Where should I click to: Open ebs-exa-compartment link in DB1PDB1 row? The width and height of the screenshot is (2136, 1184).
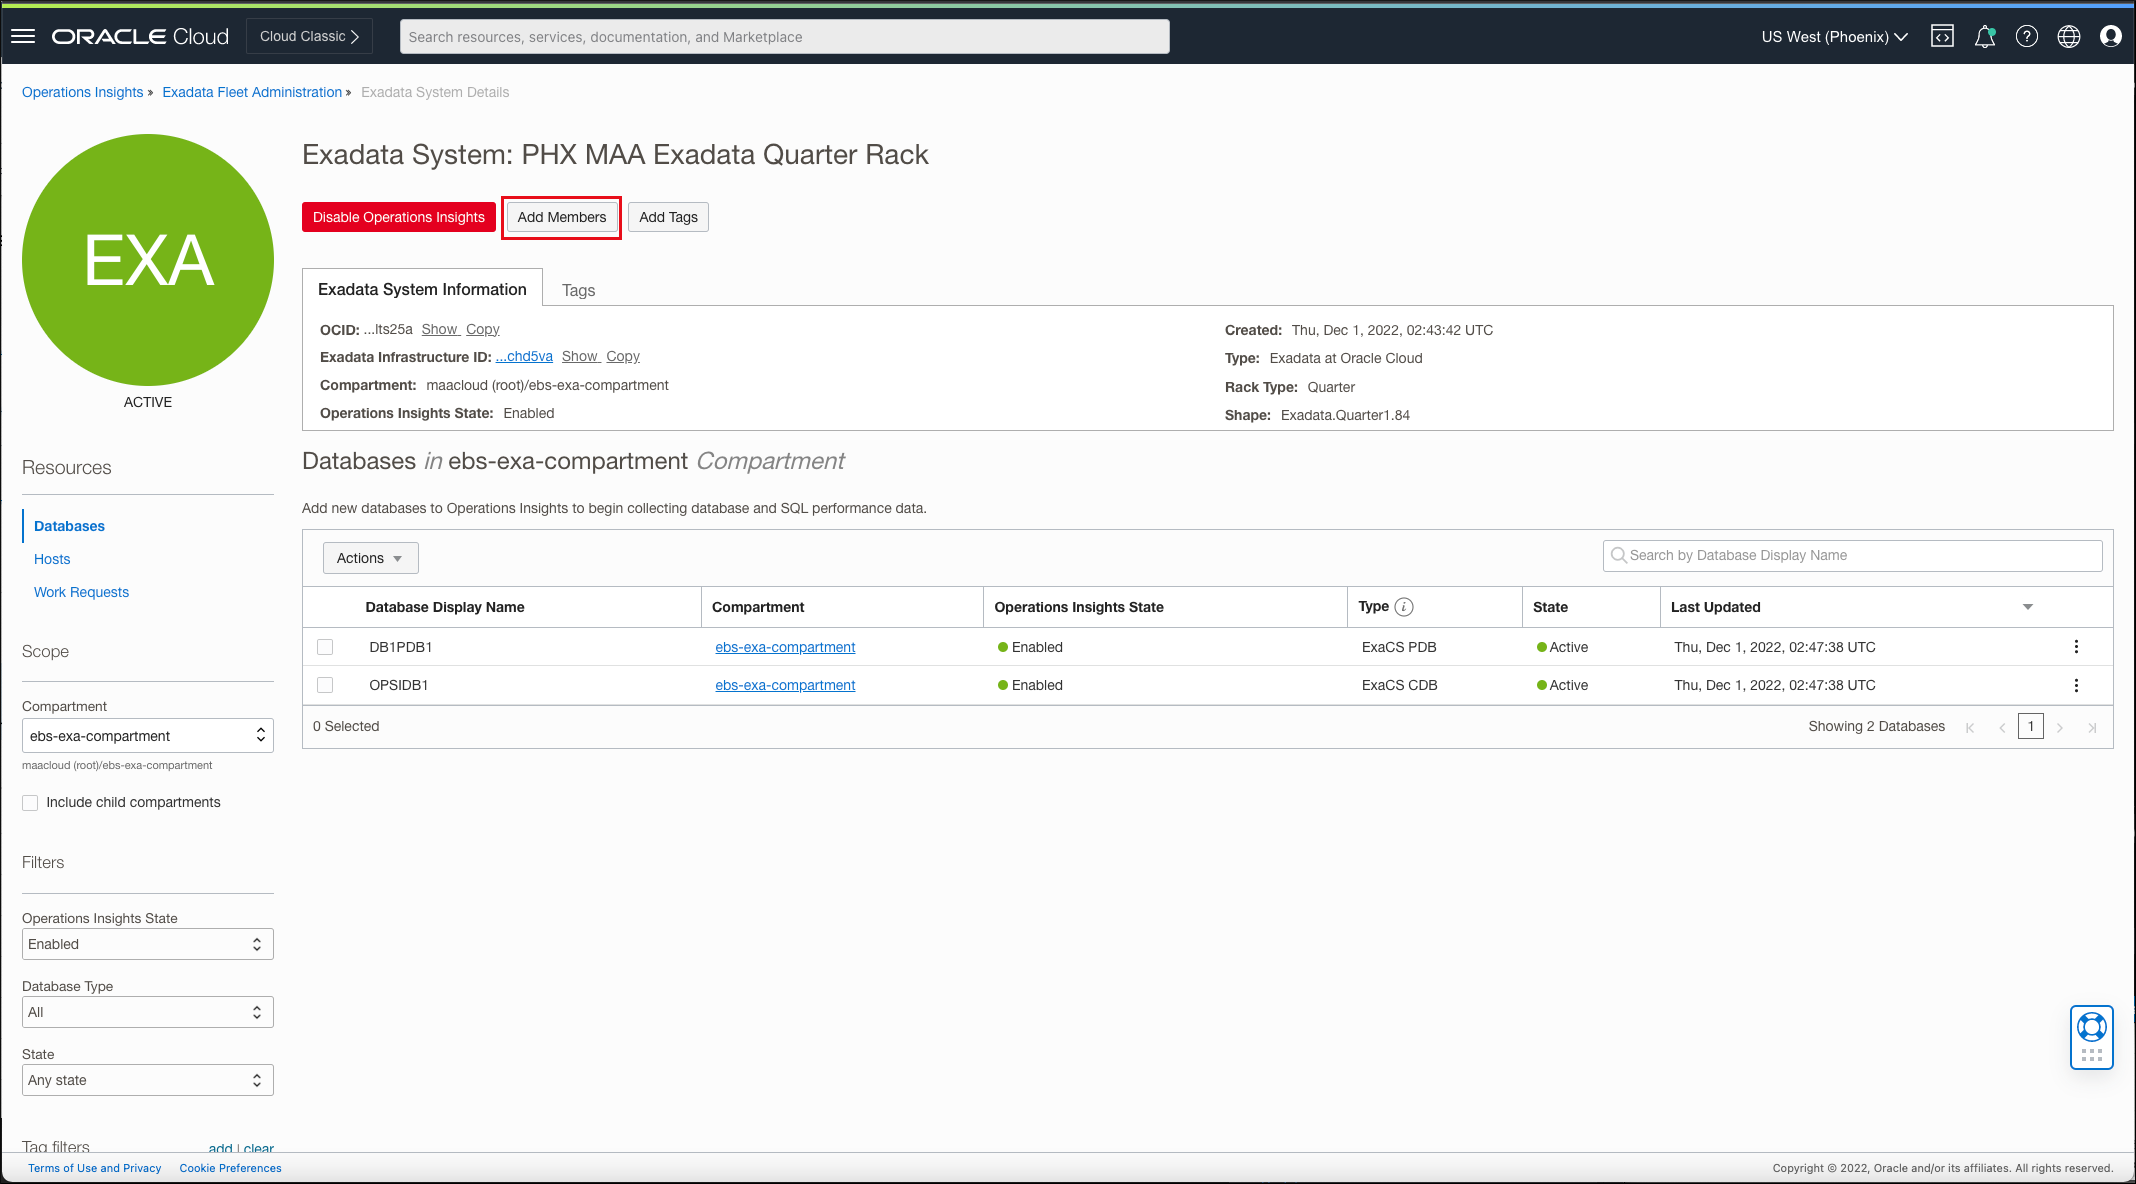(x=785, y=647)
